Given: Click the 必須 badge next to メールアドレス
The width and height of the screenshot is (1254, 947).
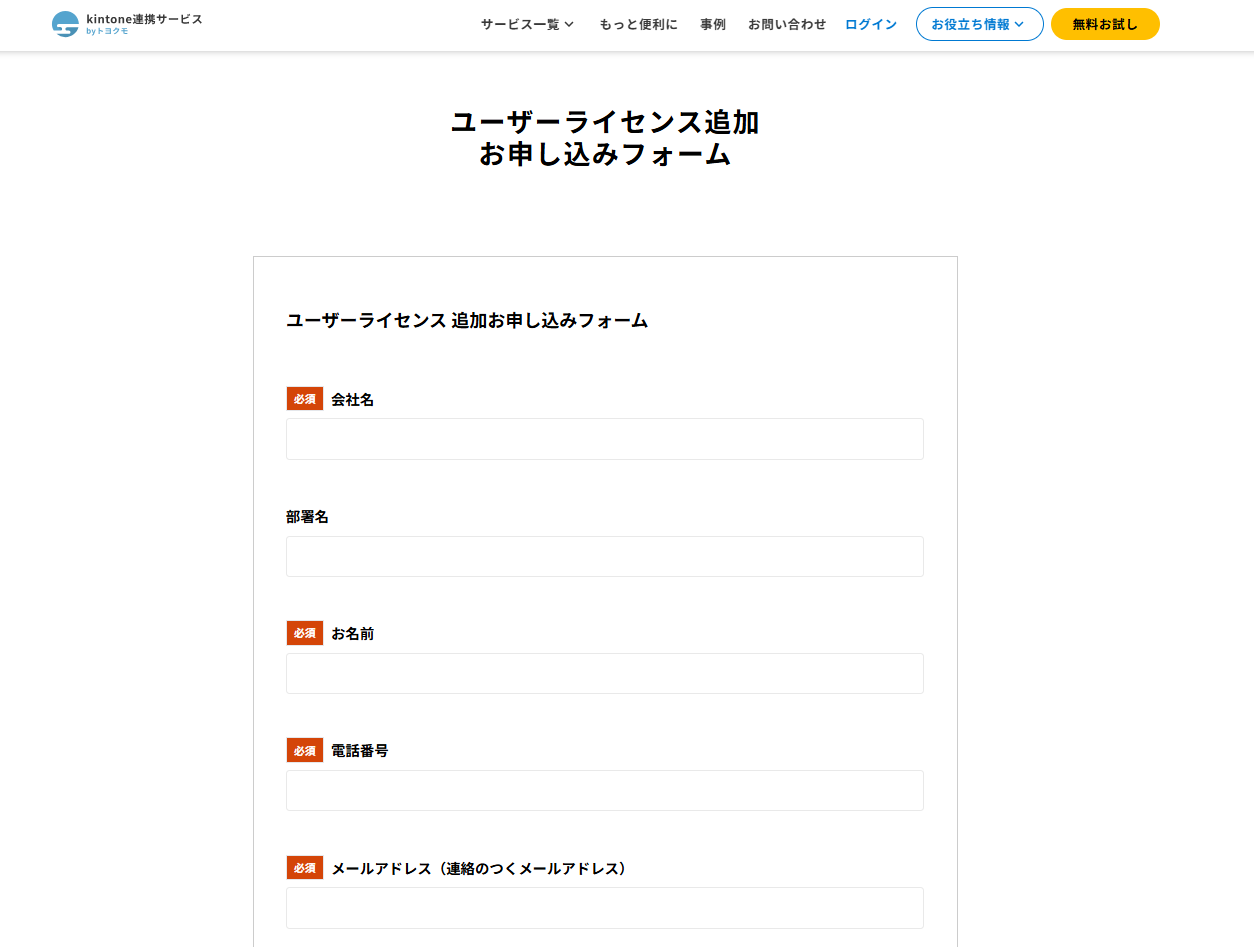Looking at the screenshot, I should click(x=305, y=868).
